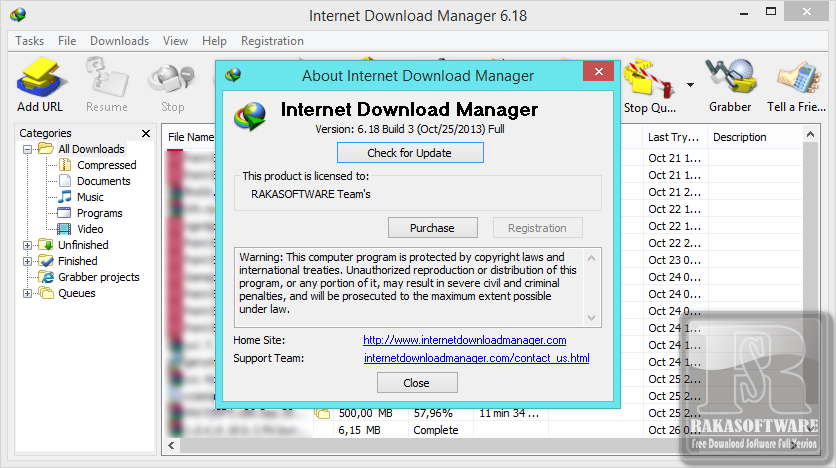Click the greyed Registration button
This screenshot has width=836, height=468.
point(537,228)
